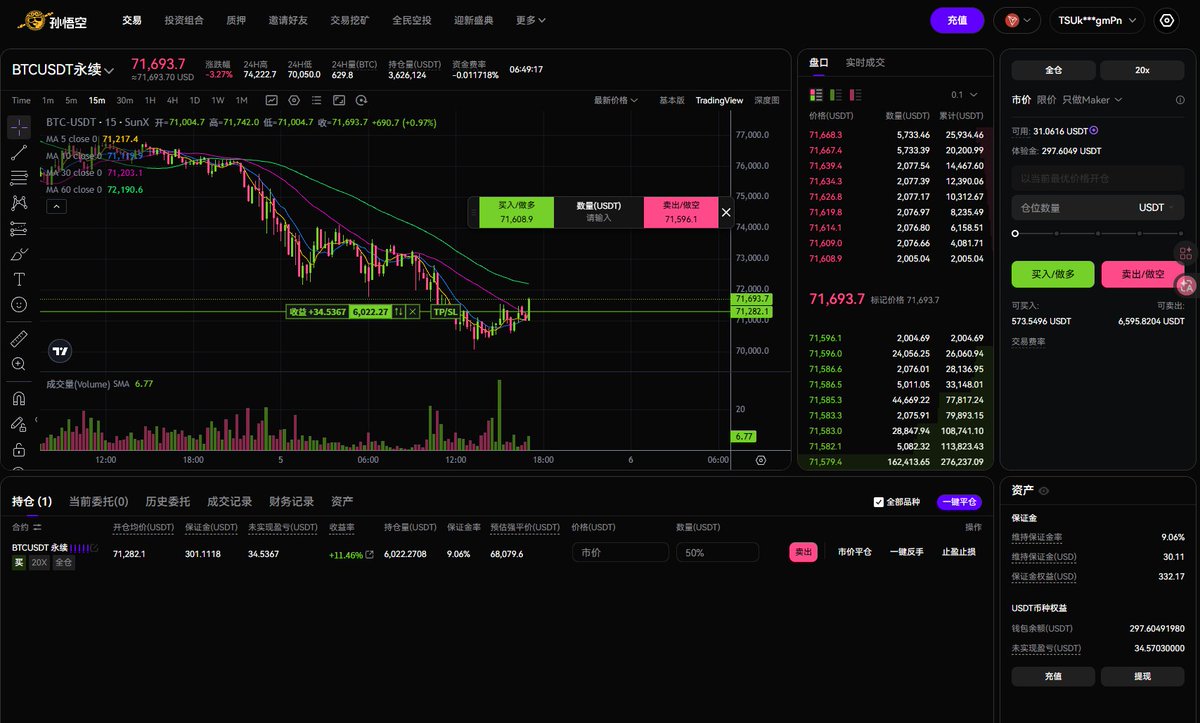Expand the 只做Maker order type dropdown
The image size is (1200, 723).
[x=1092, y=99]
